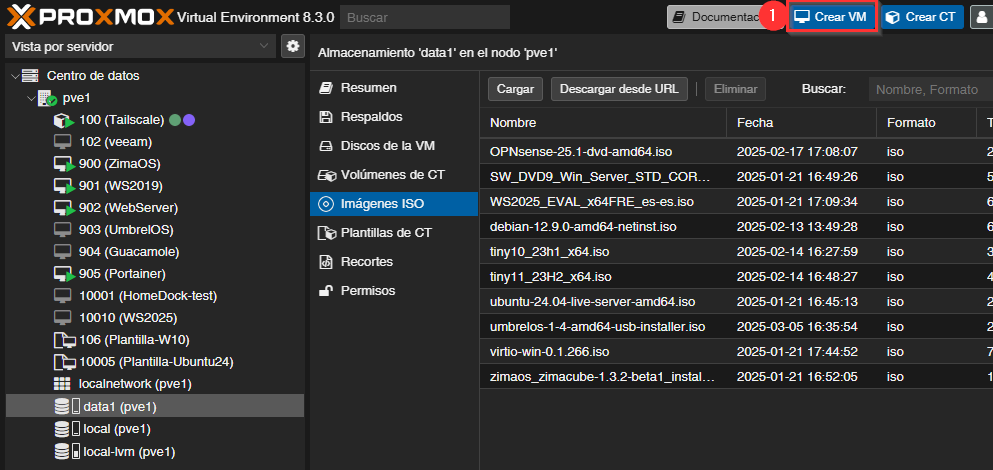993x470 pixels.
Task: Focus the Nombre, Formato filter field
Action: coord(930,89)
